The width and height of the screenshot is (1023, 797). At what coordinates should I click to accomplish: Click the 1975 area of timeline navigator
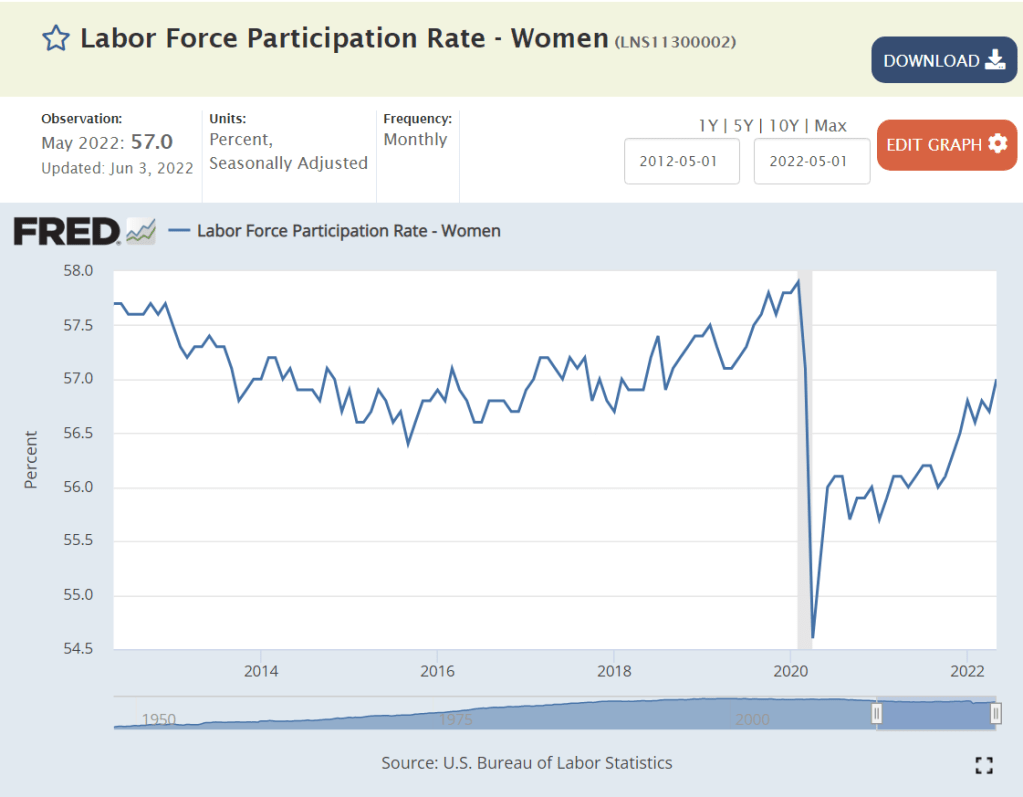click(x=456, y=718)
